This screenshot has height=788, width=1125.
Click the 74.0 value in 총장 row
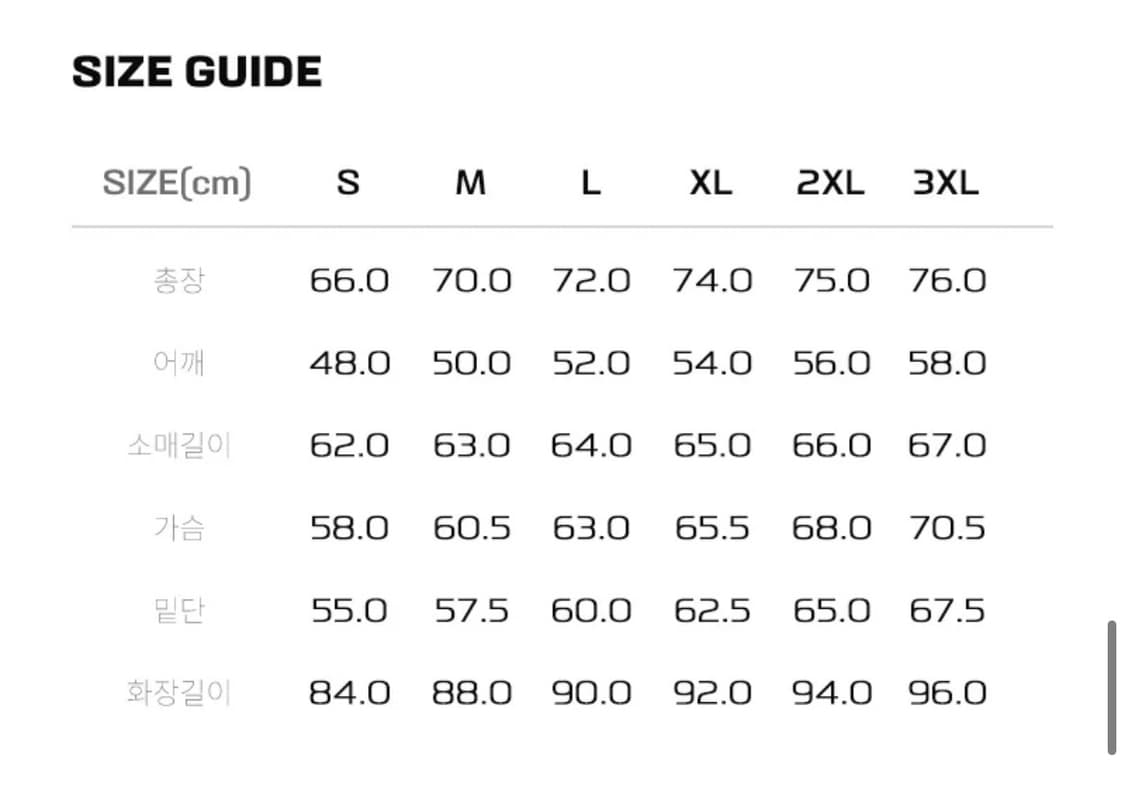pos(711,280)
